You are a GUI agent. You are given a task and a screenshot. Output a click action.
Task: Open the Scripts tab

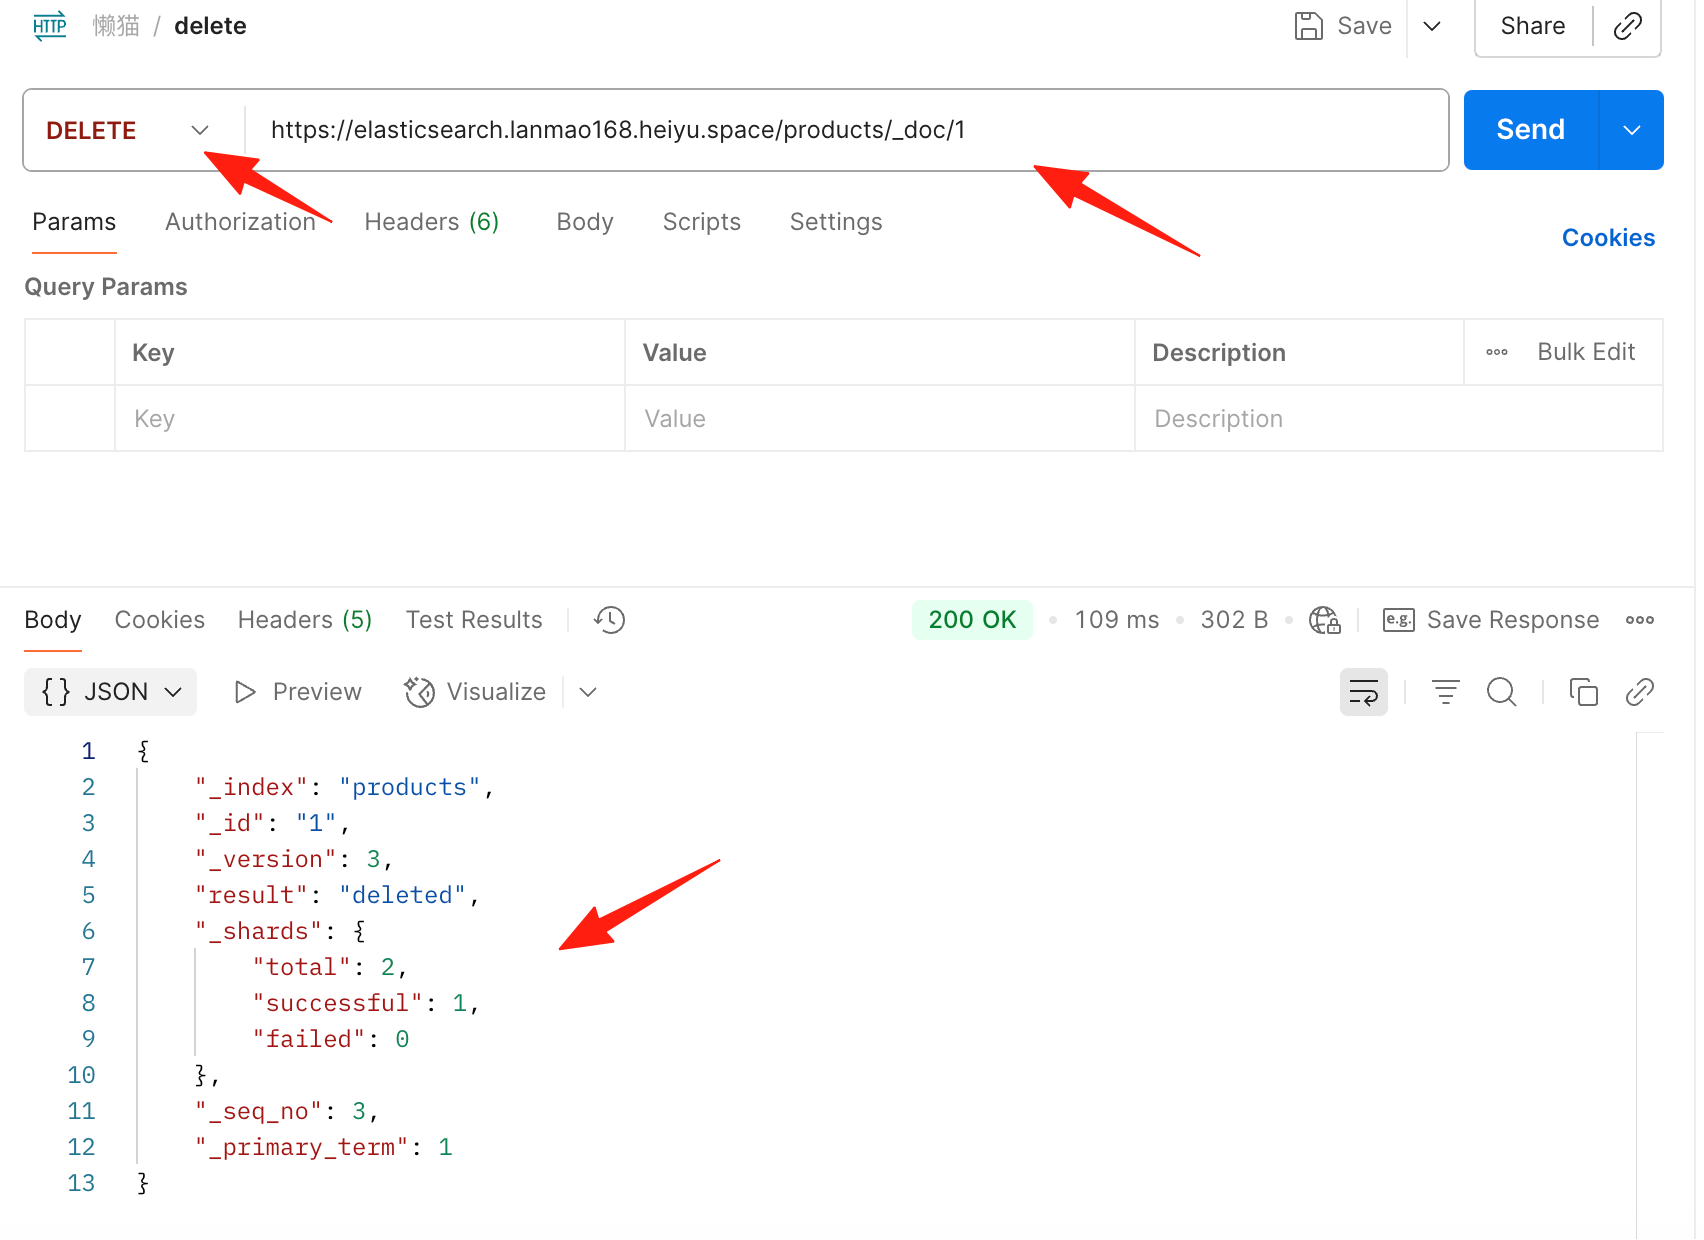pyautogui.click(x=702, y=222)
